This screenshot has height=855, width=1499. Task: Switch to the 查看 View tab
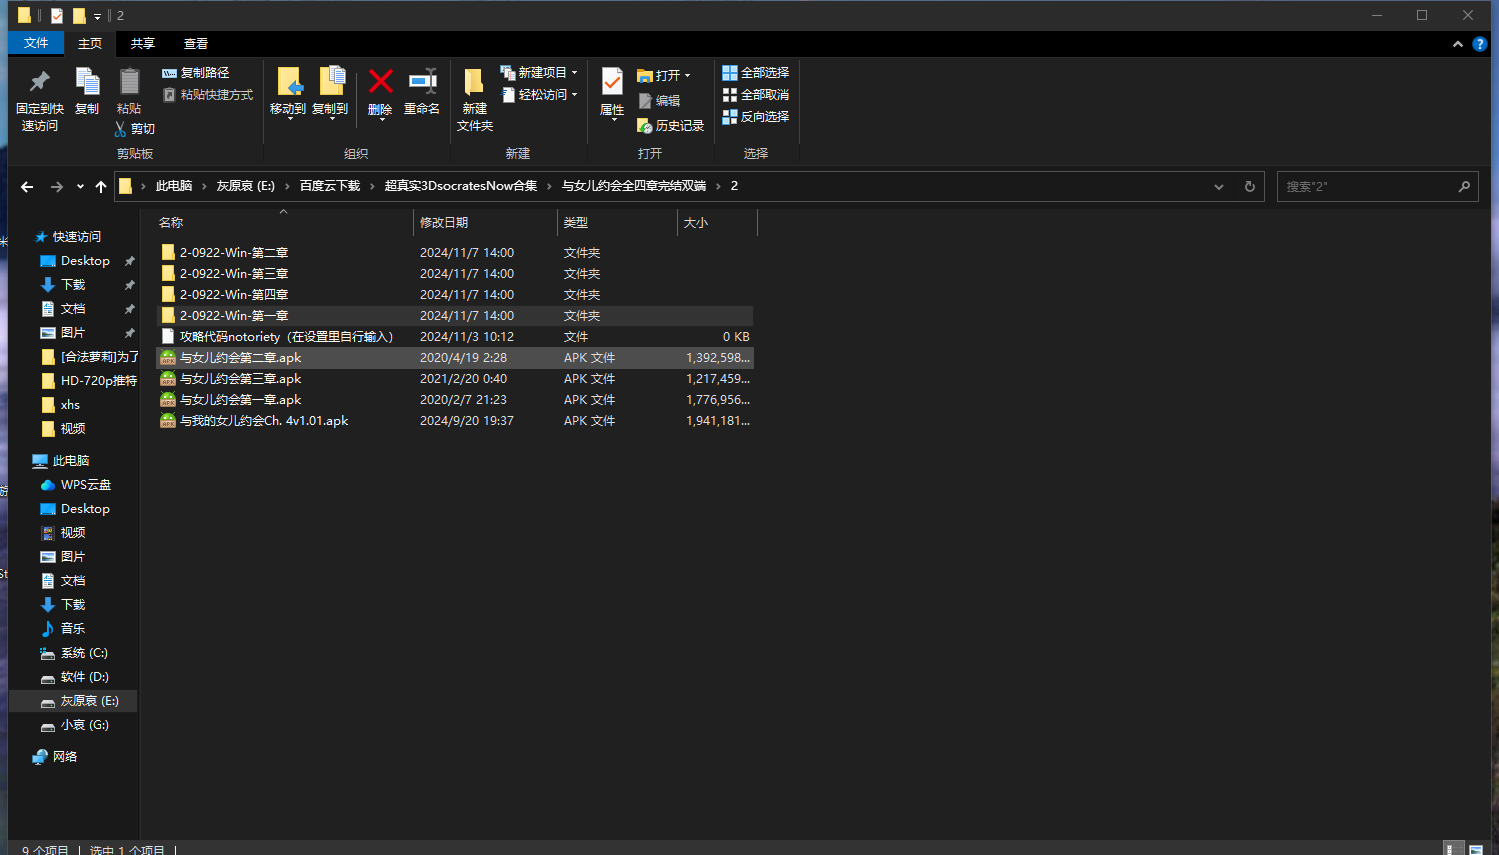[x=196, y=43]
